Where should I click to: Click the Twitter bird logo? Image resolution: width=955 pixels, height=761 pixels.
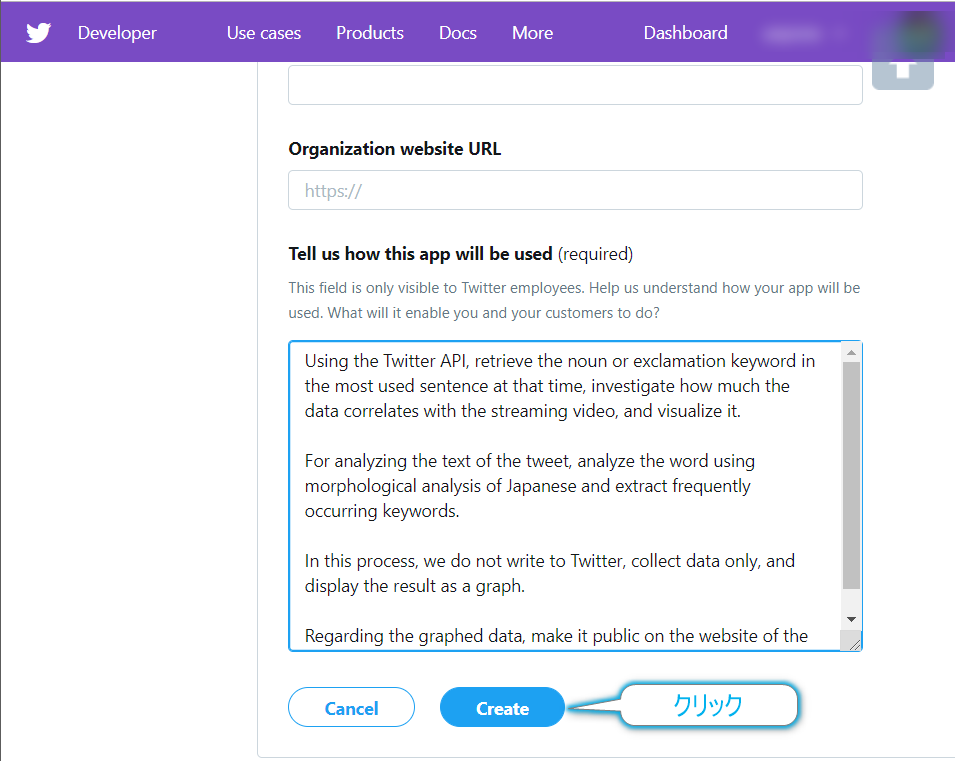click(38, 33)
